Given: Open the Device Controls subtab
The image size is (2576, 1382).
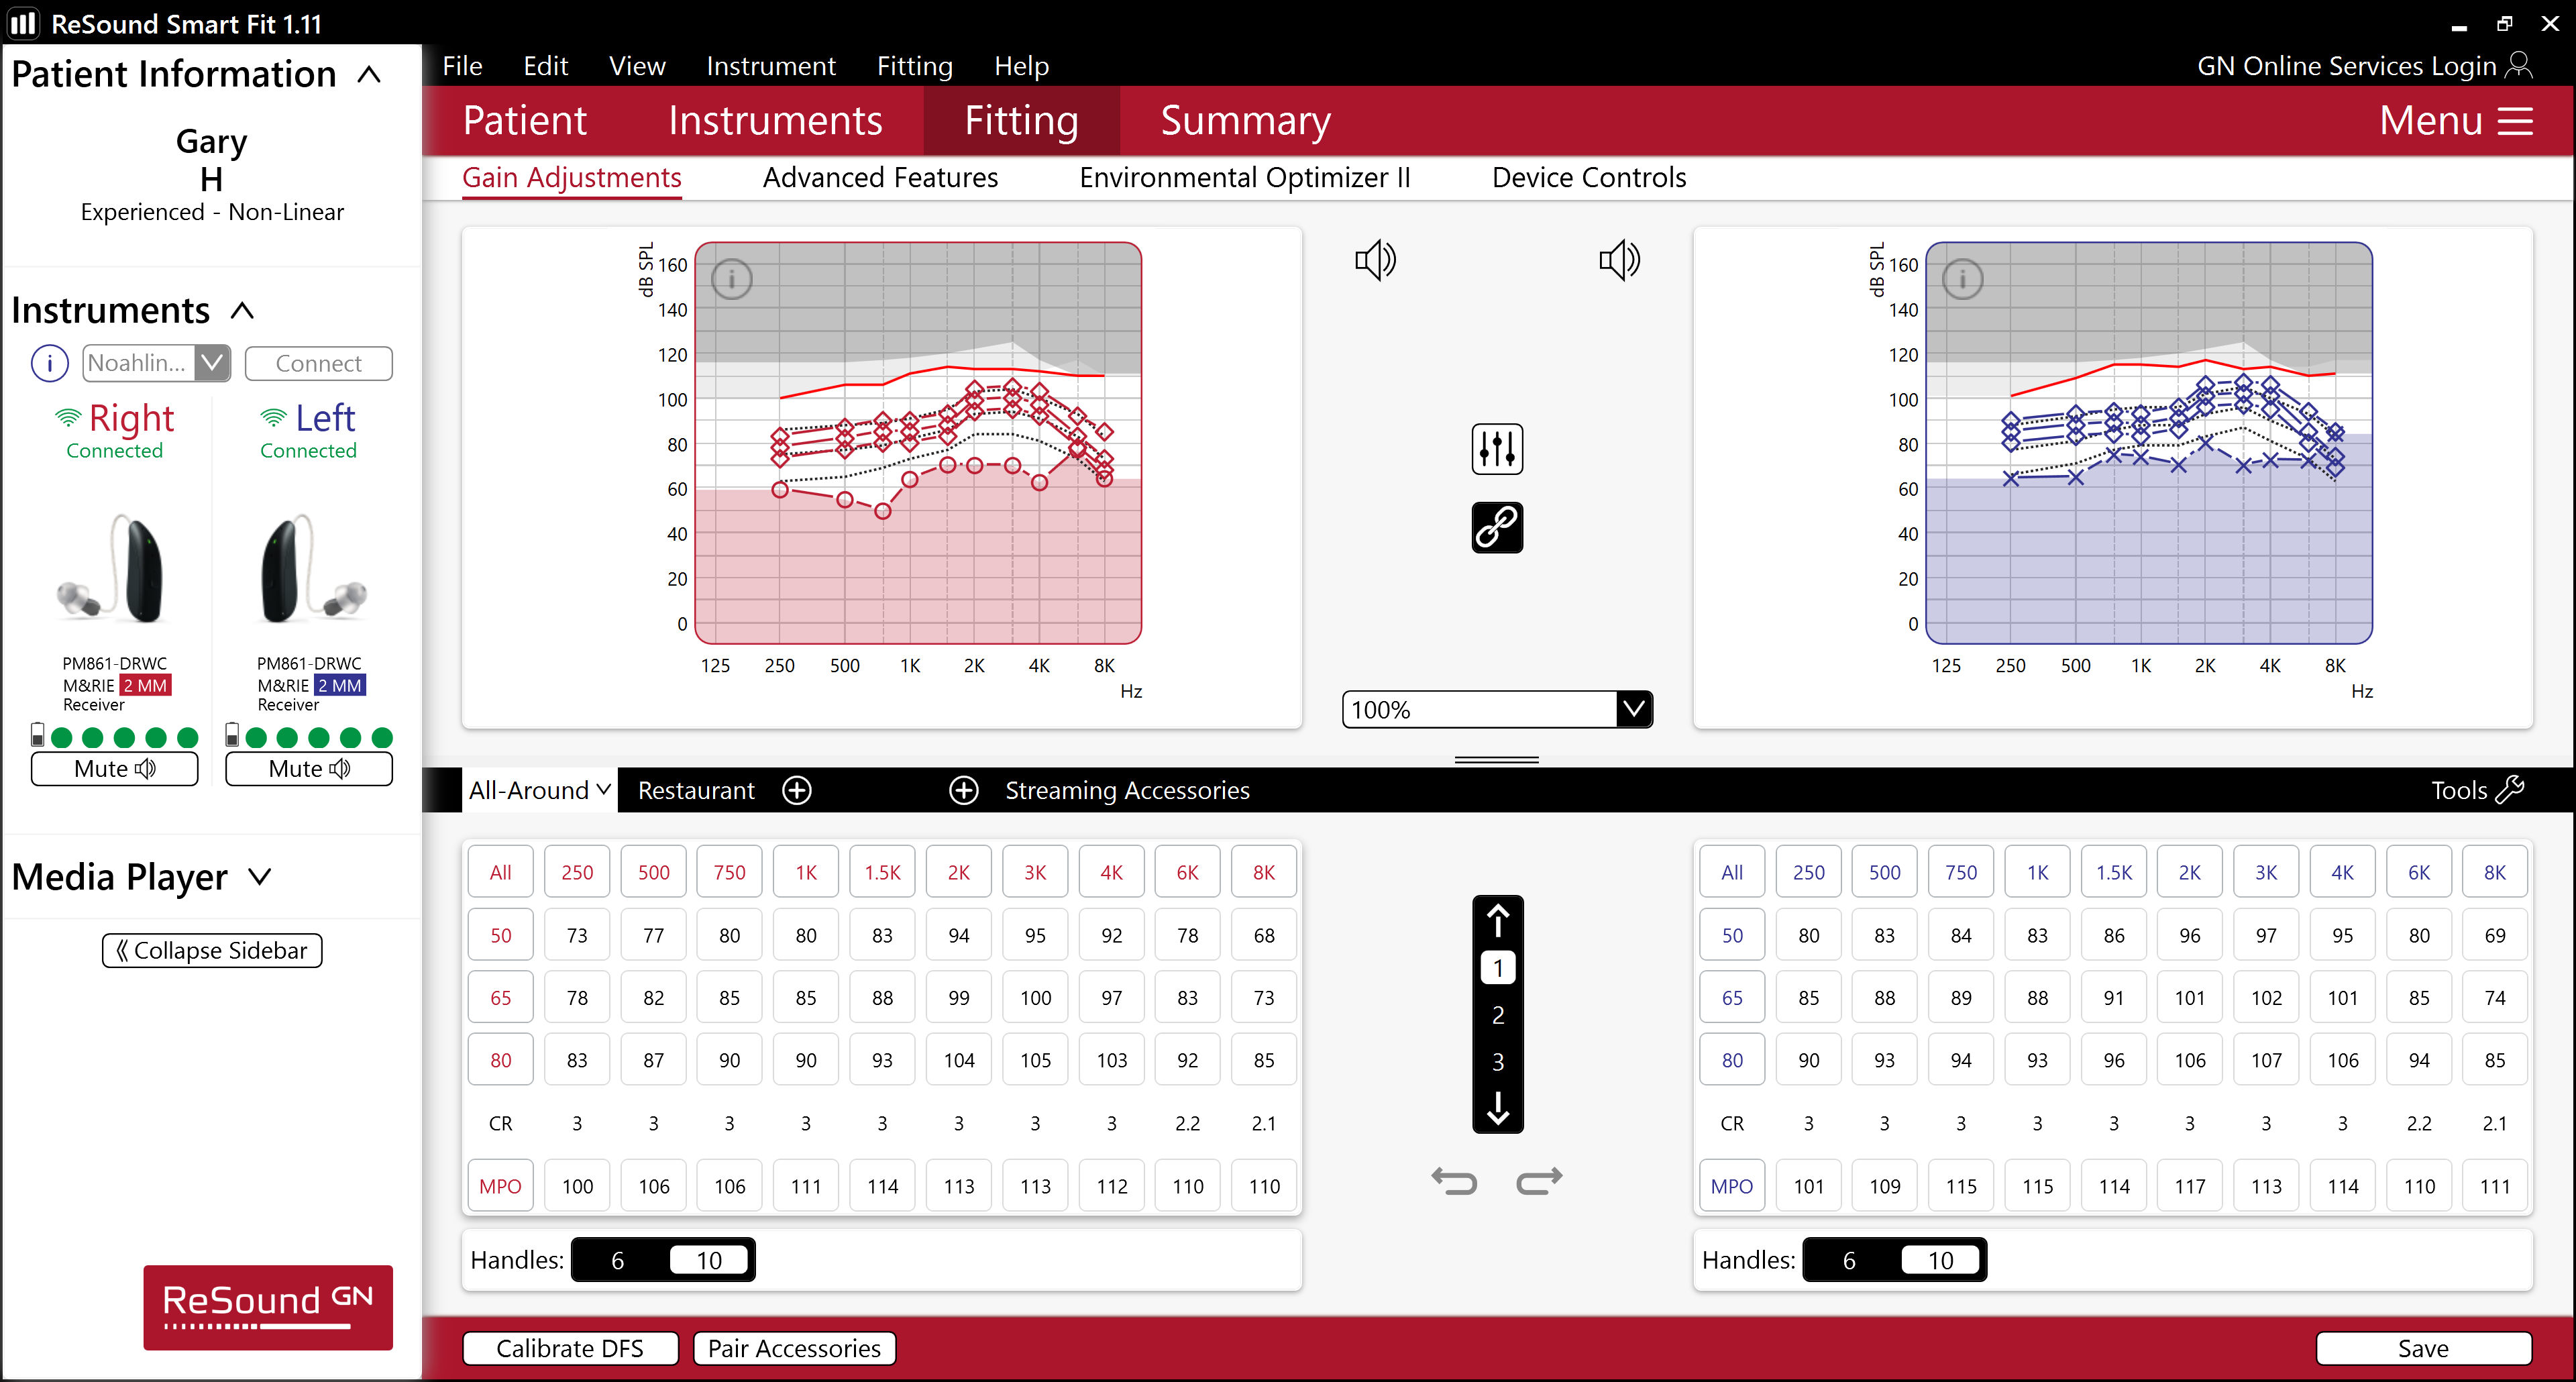Looking at the screenshot, I should [1589, 177].
